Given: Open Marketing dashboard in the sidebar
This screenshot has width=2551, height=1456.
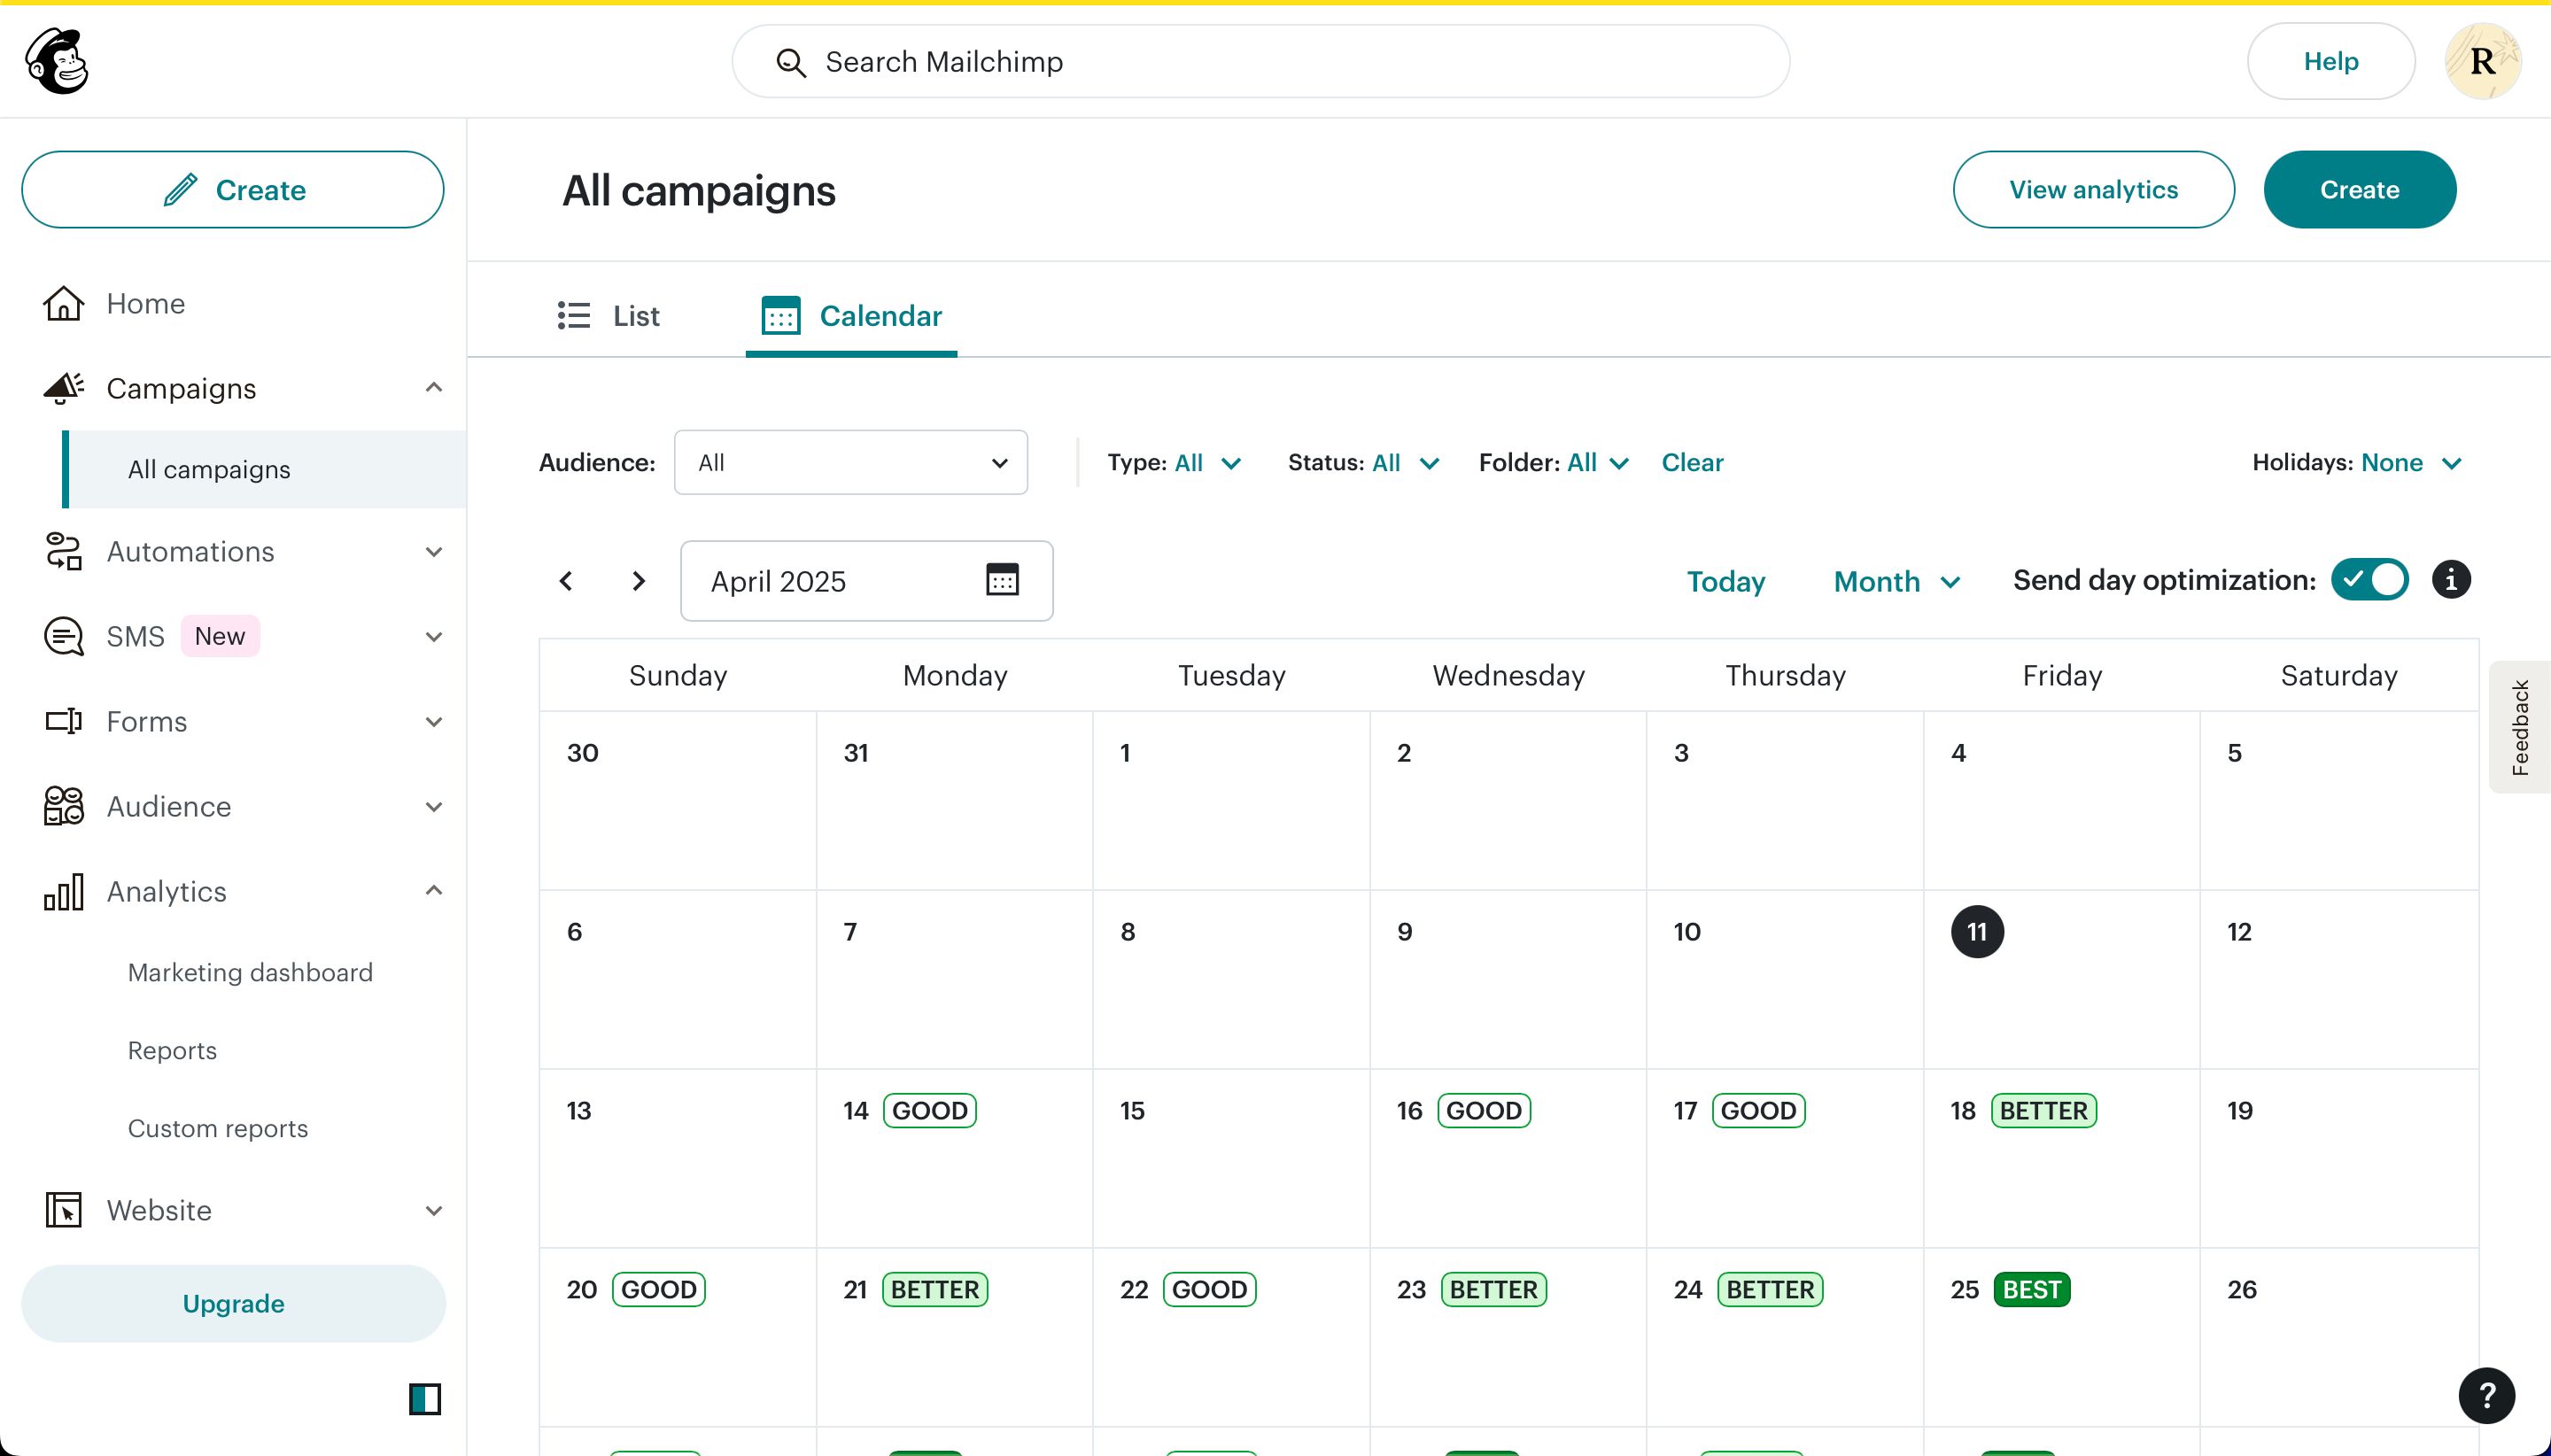Looking at the screenshot, I should coord(250,972).
